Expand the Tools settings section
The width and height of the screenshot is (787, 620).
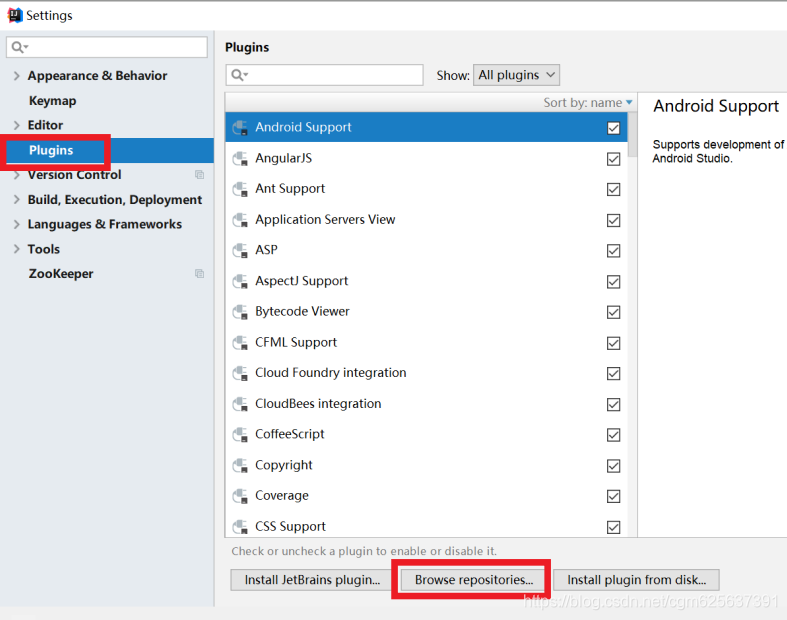pyautogui.click(x=17, y=249)
